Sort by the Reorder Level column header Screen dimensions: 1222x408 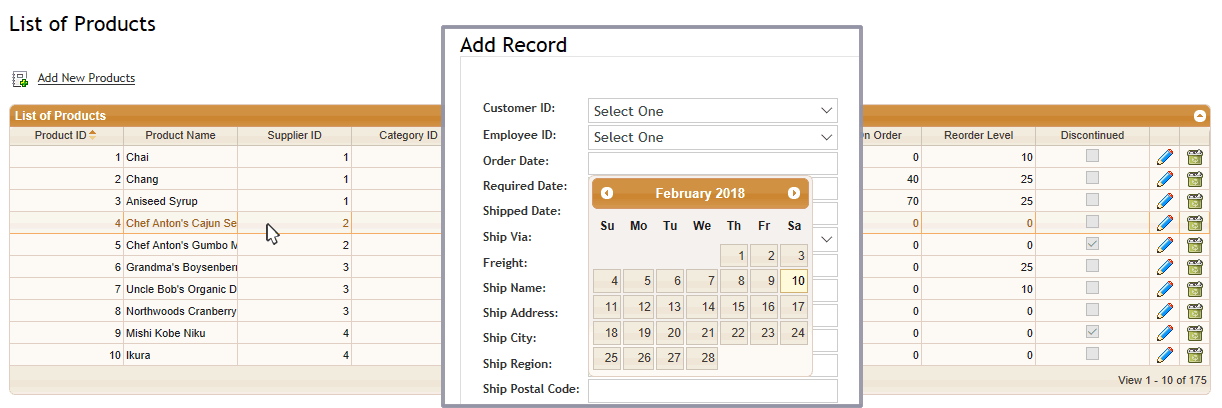click(x=978, y=135)
